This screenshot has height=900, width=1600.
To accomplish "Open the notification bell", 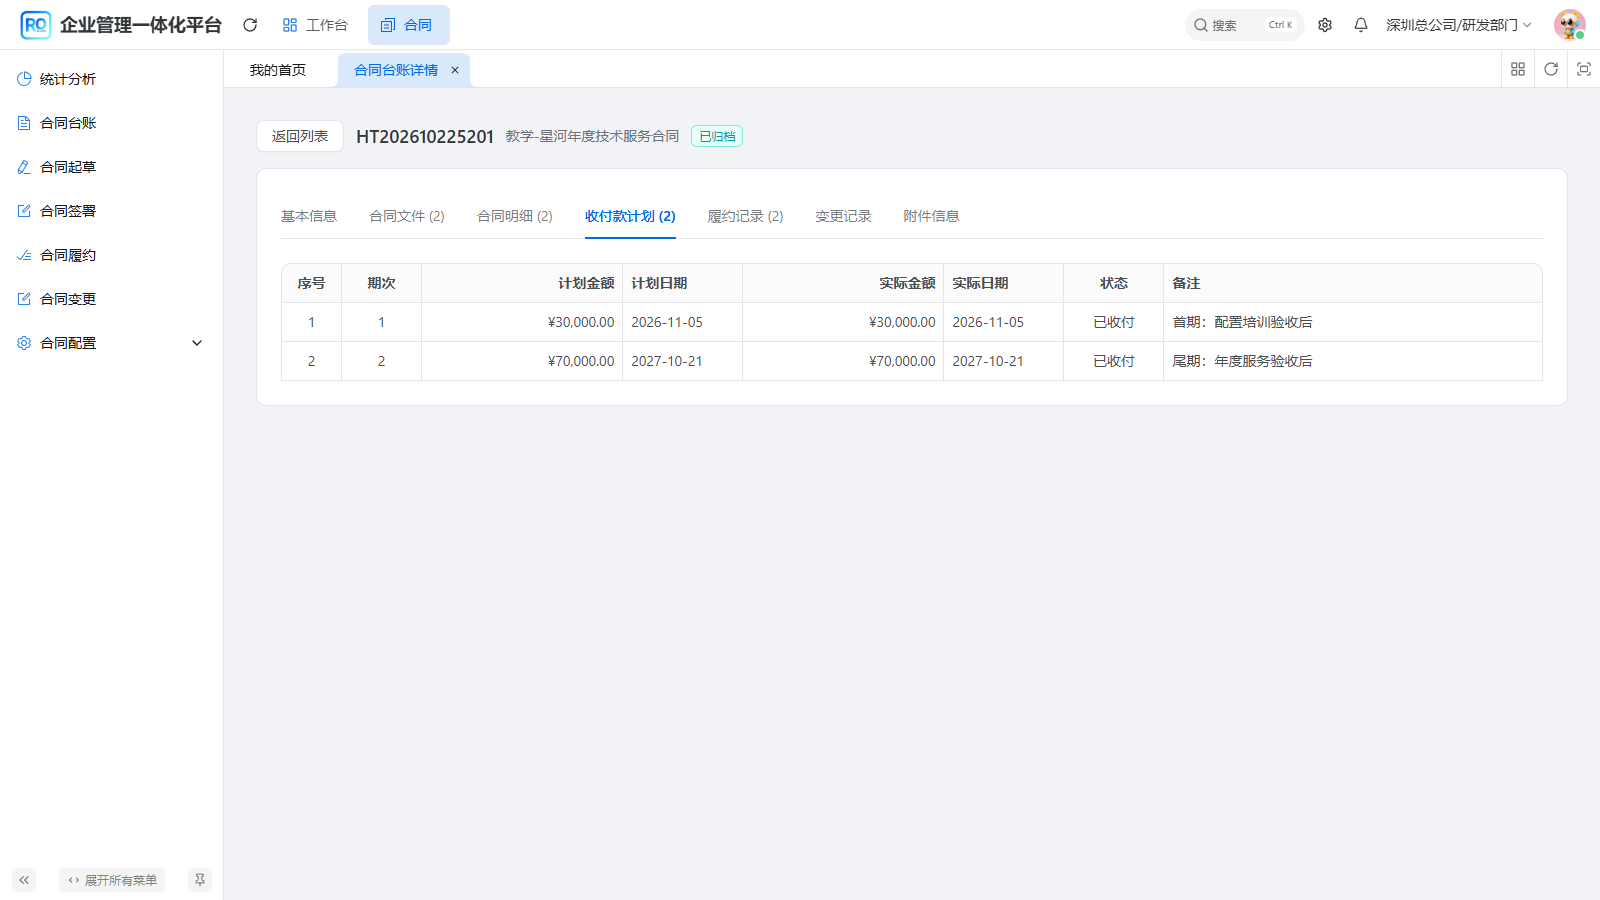I will pos(1361,25).
